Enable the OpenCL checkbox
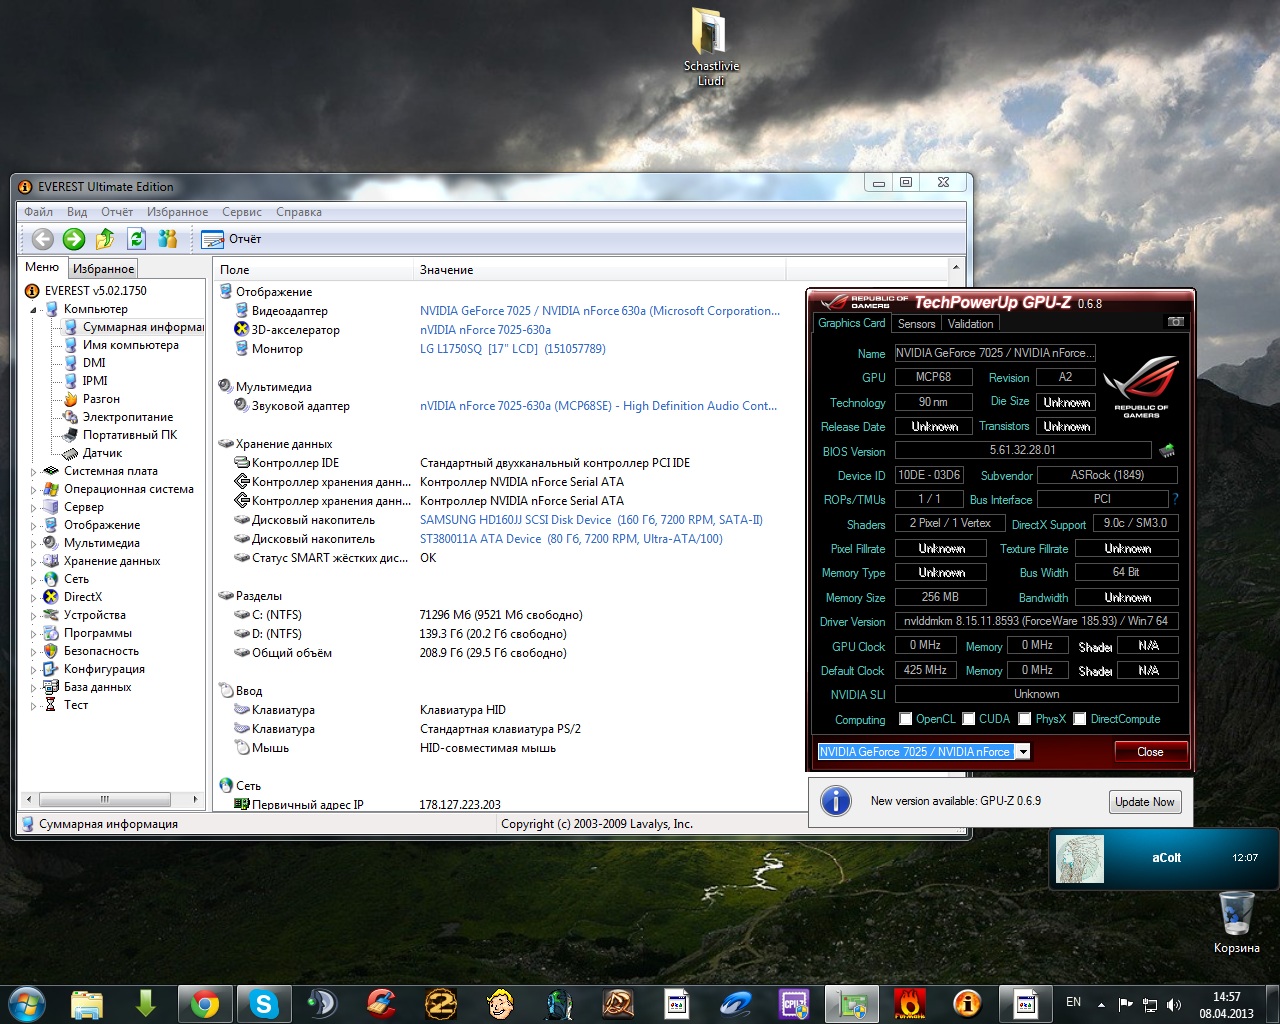Viewport: 1280px width, 1024px height. pos(906,719)
